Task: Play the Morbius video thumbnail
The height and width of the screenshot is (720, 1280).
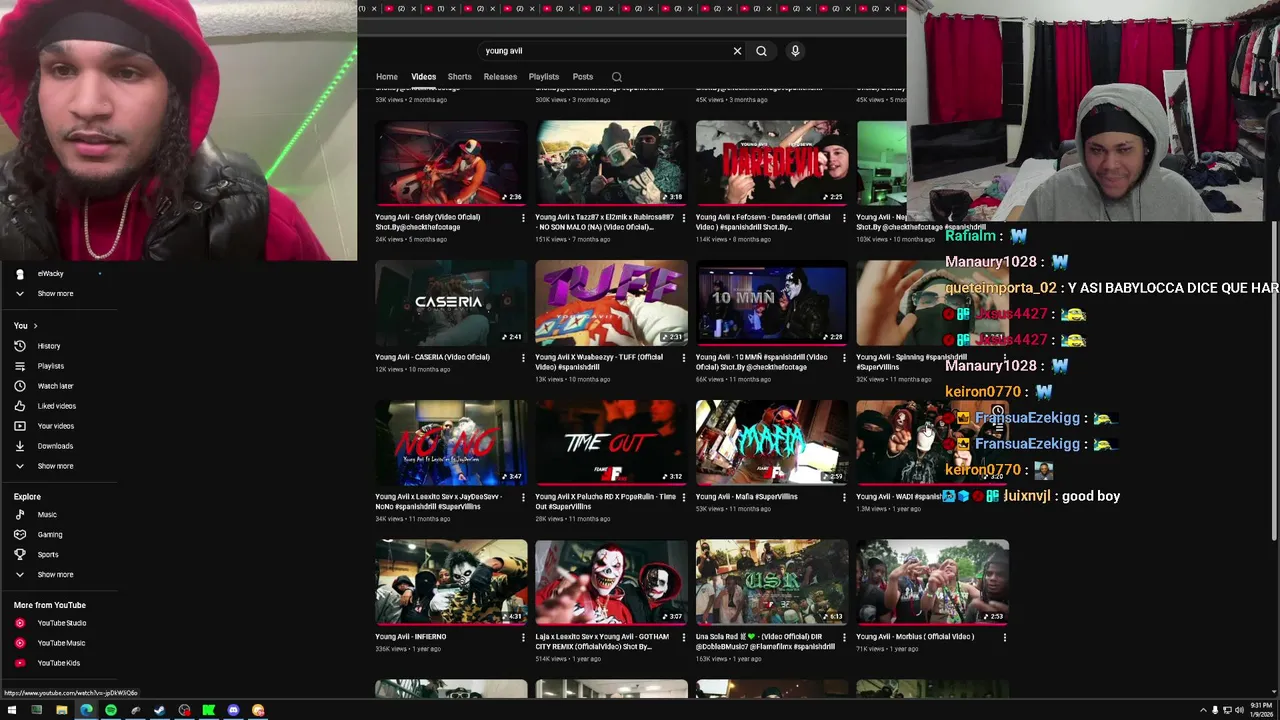Action: 932,583
